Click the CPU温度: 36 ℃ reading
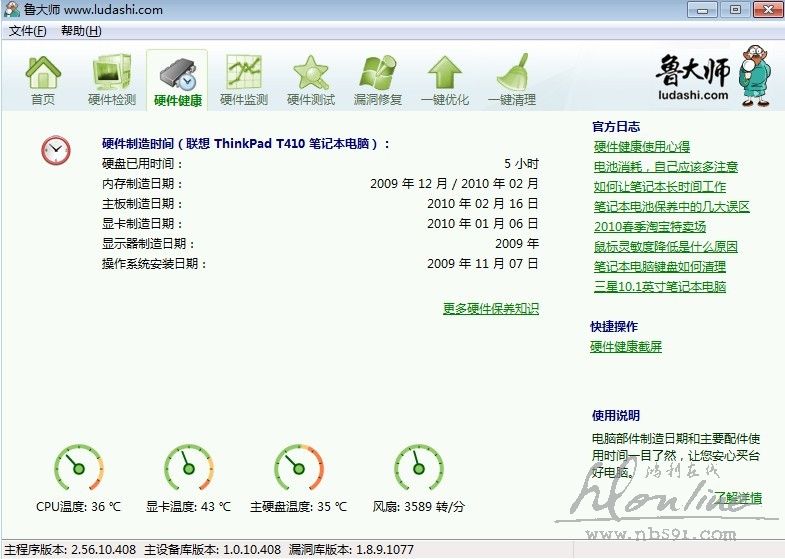Screen dimensions: 785x559 click(79, 507)
